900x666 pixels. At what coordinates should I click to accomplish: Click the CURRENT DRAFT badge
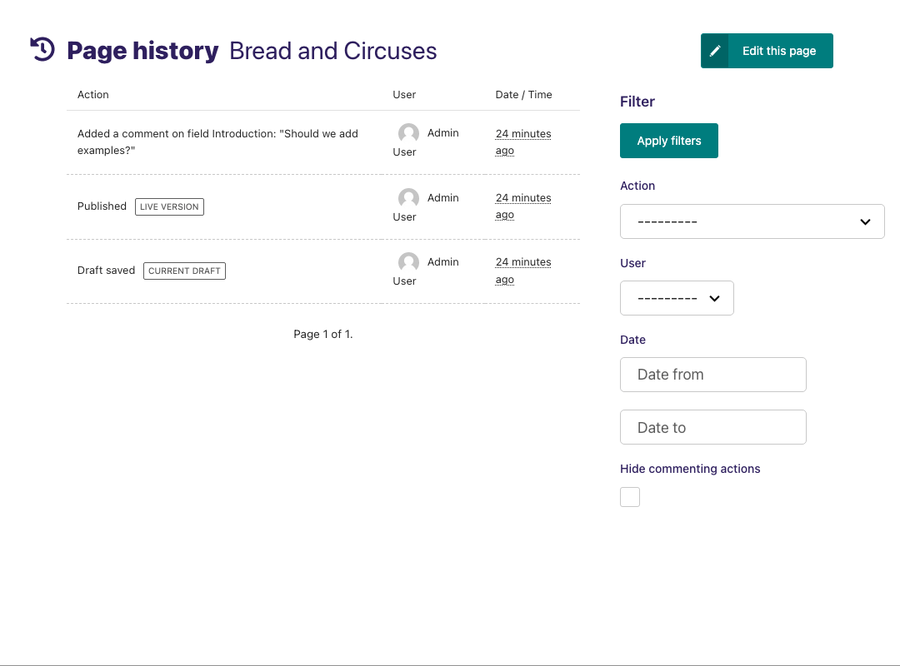point(184,271)
